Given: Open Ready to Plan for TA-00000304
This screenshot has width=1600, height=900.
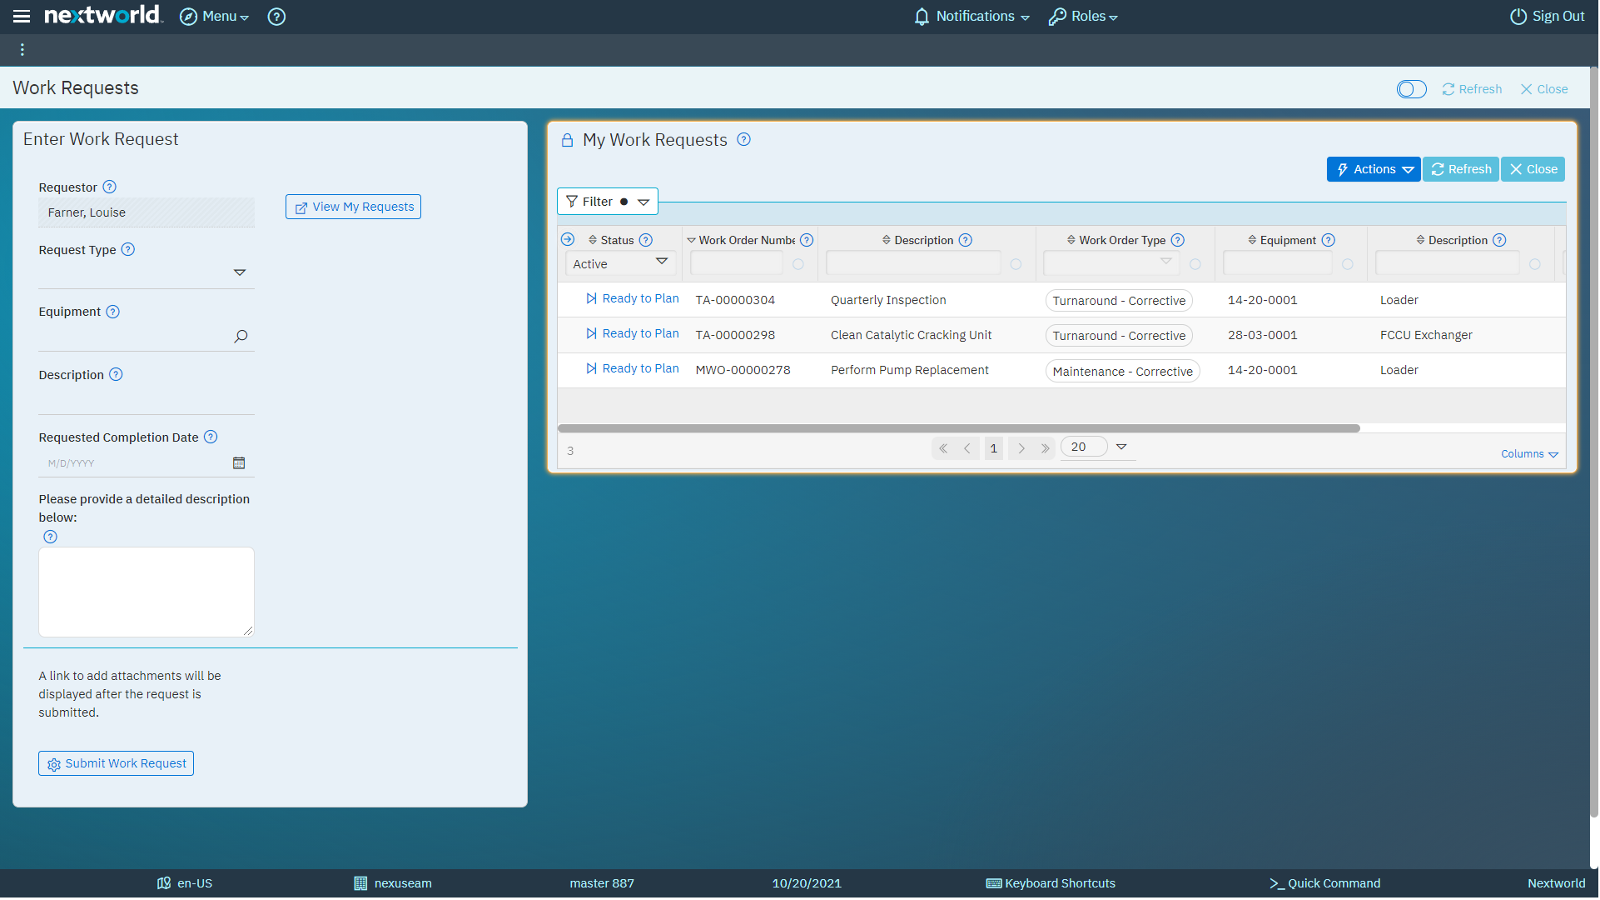Looking at the screenshot, I should click(640, 298).
